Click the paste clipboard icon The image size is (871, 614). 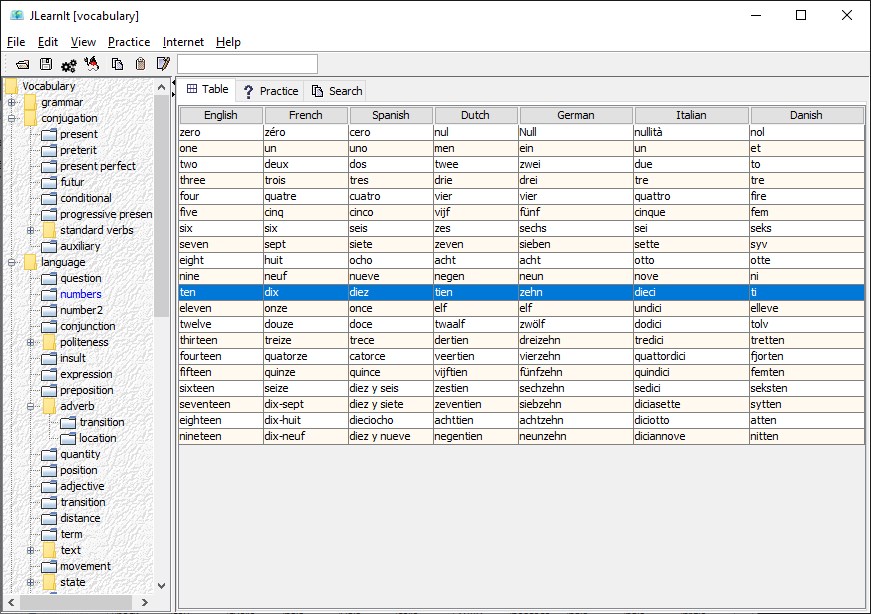pos(140,65)
